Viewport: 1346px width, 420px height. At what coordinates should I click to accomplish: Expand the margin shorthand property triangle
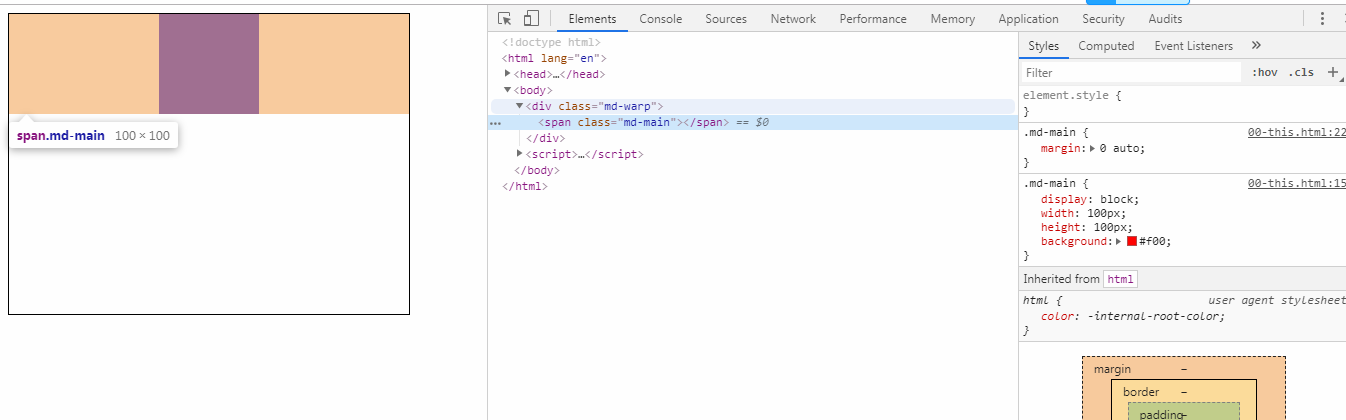click(x=1091, y=148)
